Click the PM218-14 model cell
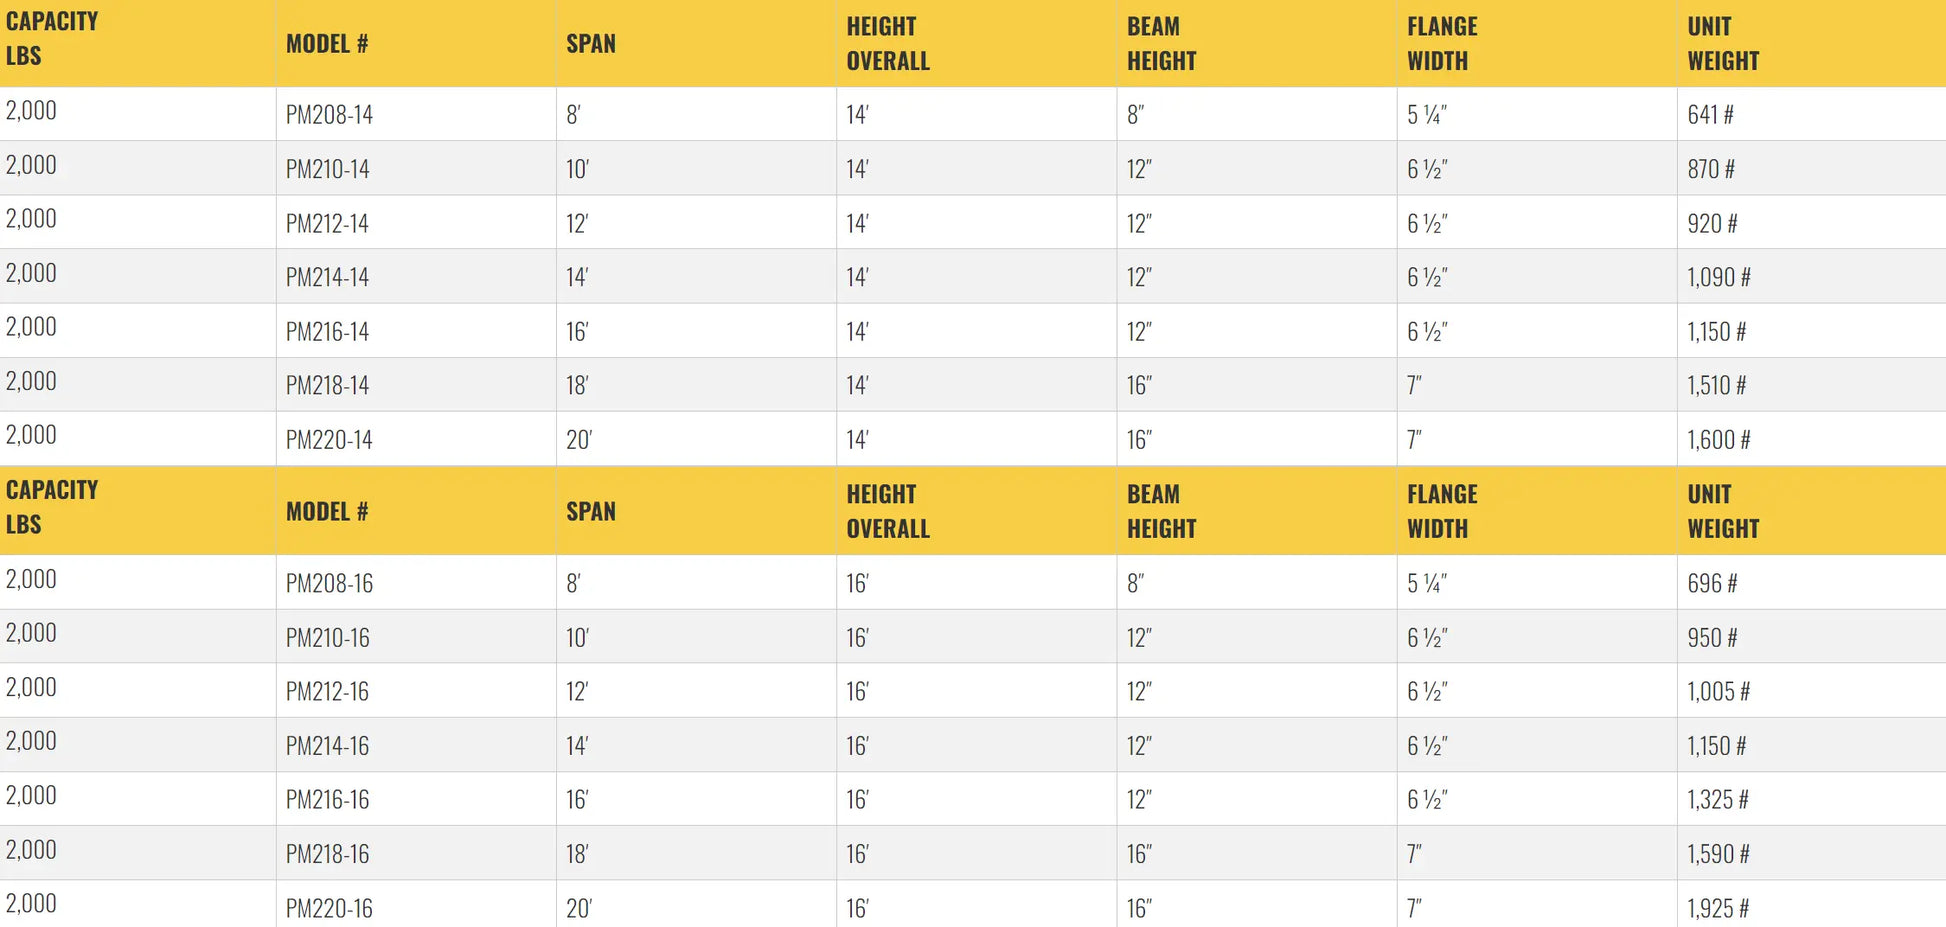The image size is (1946, 927). [327, 385]
